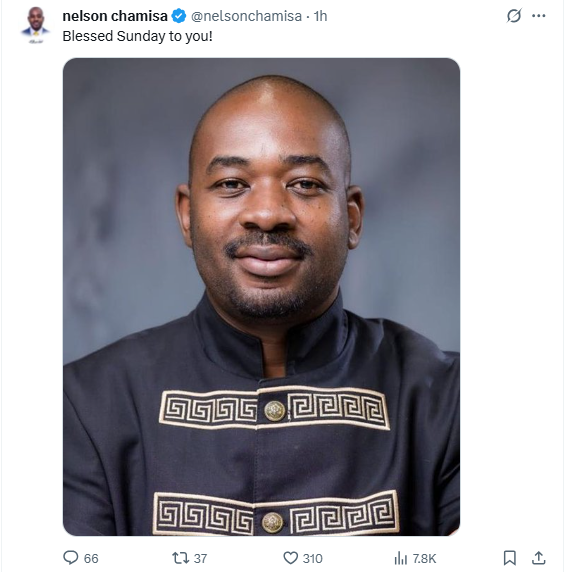This screenshot has height=572, width=580.
Task: Open the share post upload icon
Action: (x=539, y=558)
